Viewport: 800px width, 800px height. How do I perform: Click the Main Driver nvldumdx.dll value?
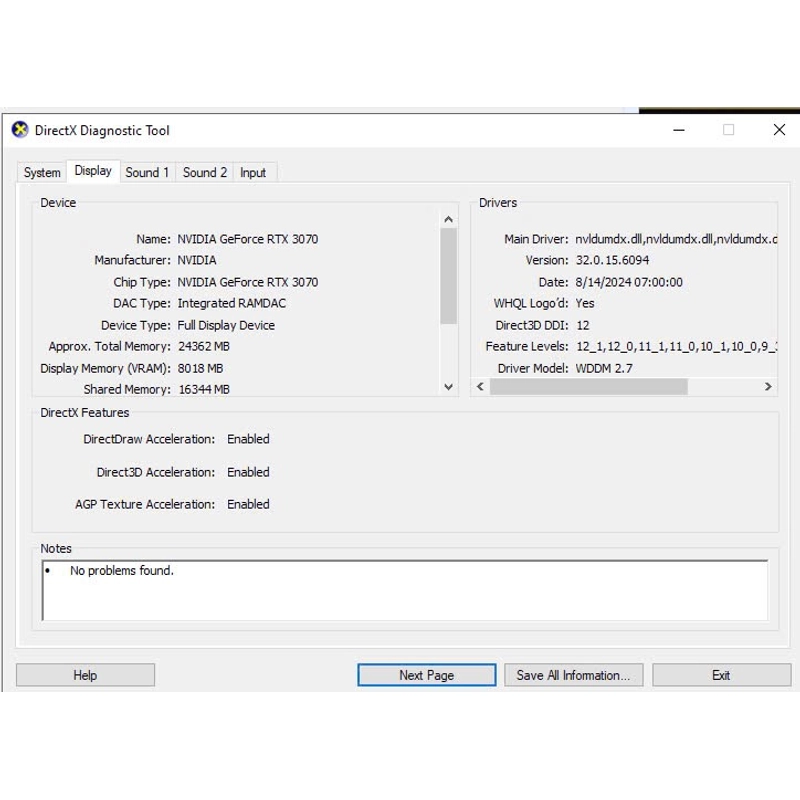[x=676, y=239]
